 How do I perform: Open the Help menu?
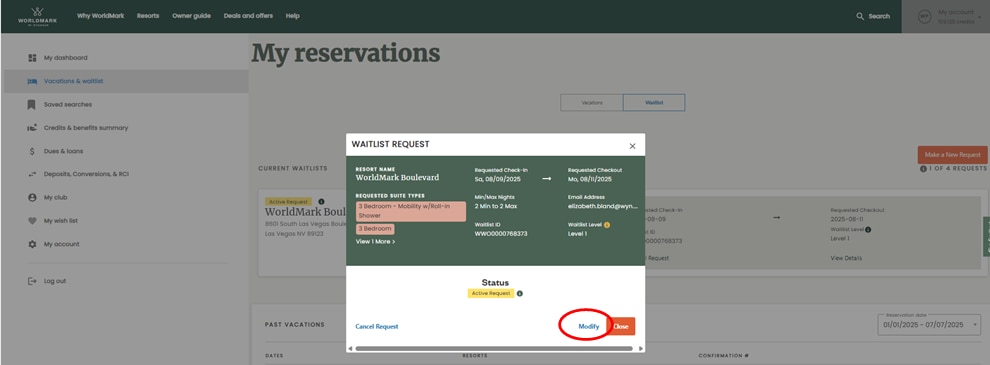pos(292,16)
